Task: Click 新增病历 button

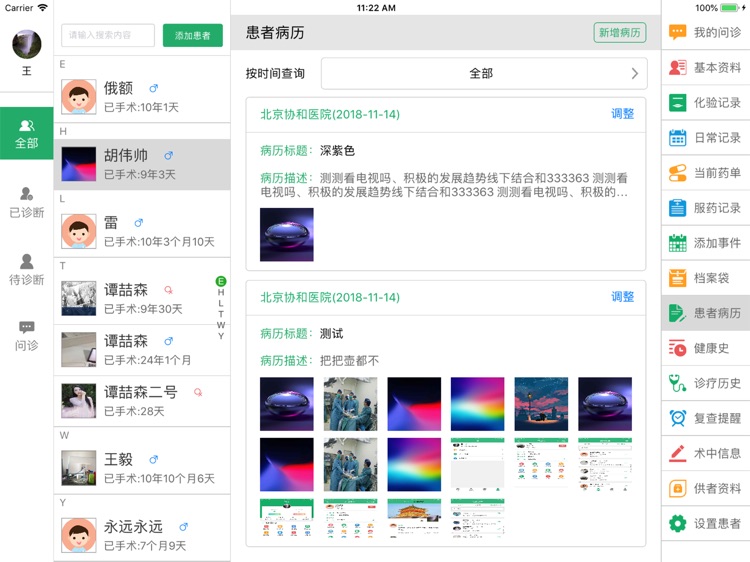Action: pyautogui.click(x=620, y=33)
